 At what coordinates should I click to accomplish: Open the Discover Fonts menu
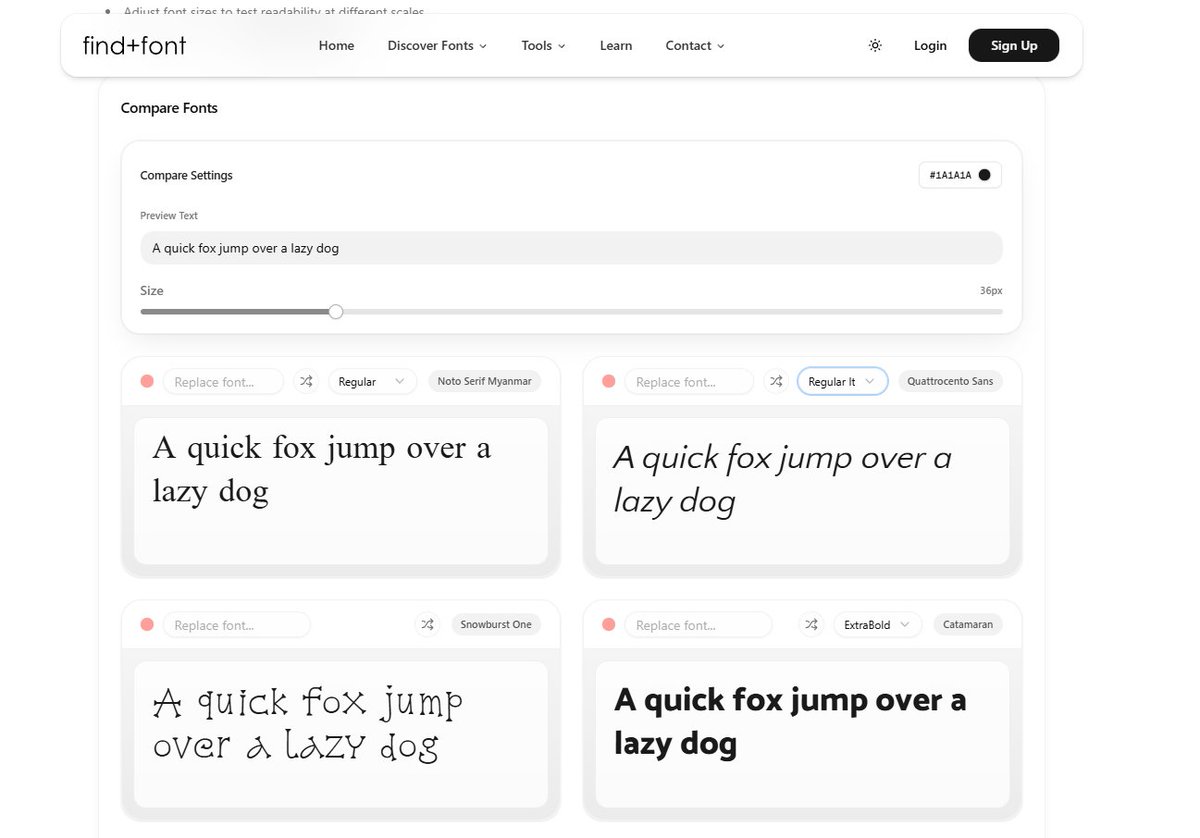click(437, 45)
